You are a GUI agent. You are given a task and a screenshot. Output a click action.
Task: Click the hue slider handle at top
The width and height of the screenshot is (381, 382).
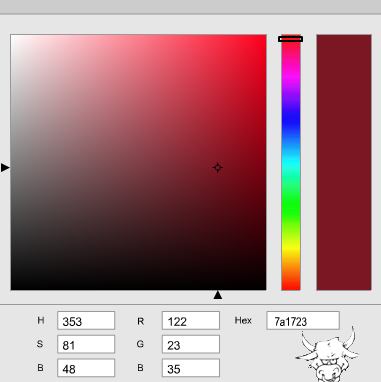(291, 39)
